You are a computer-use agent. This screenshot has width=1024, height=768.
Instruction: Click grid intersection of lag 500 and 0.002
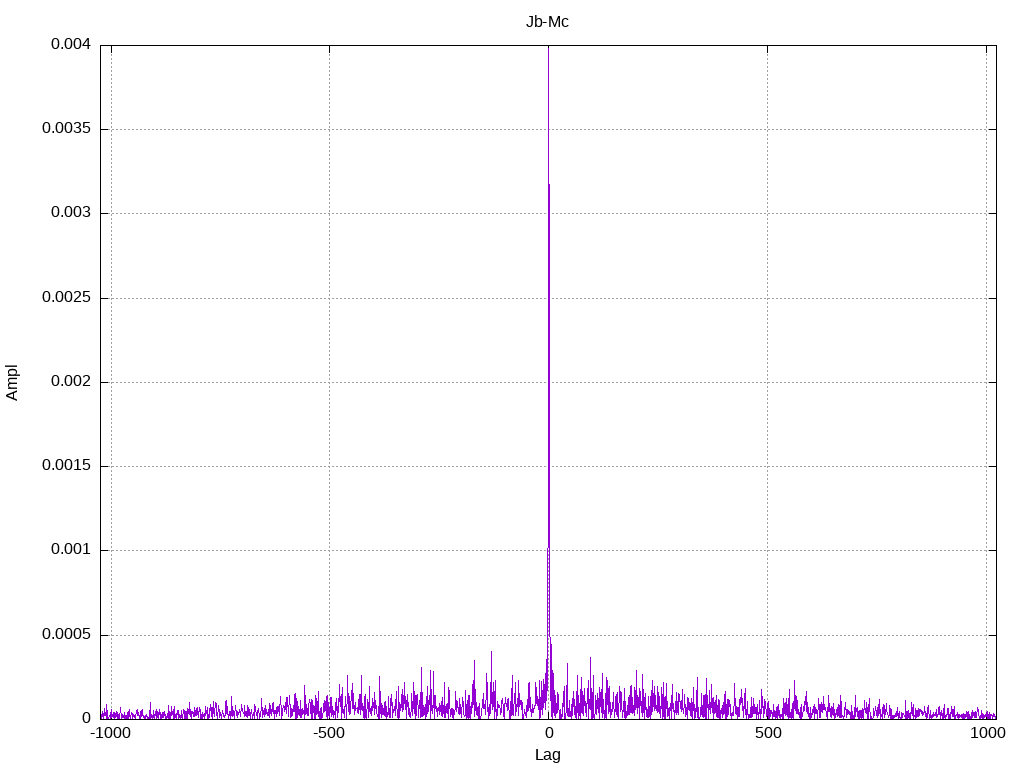767,382
